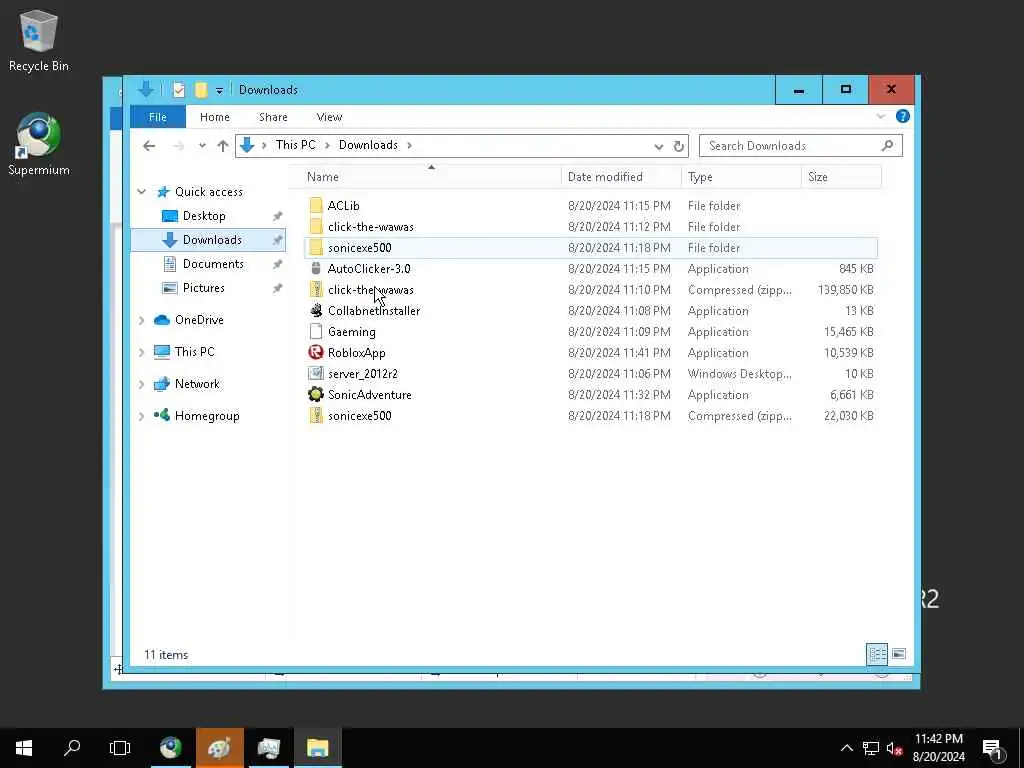
Task: Open the recent locations dropdown arrow
Action: (202, 146)
